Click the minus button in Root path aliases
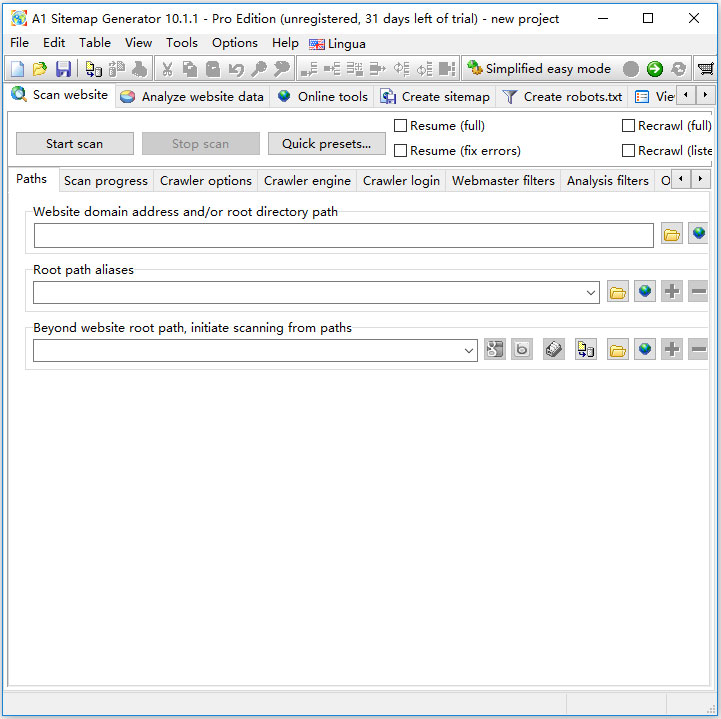This screenshot has height=719, width=721. [x=698, y=291]
